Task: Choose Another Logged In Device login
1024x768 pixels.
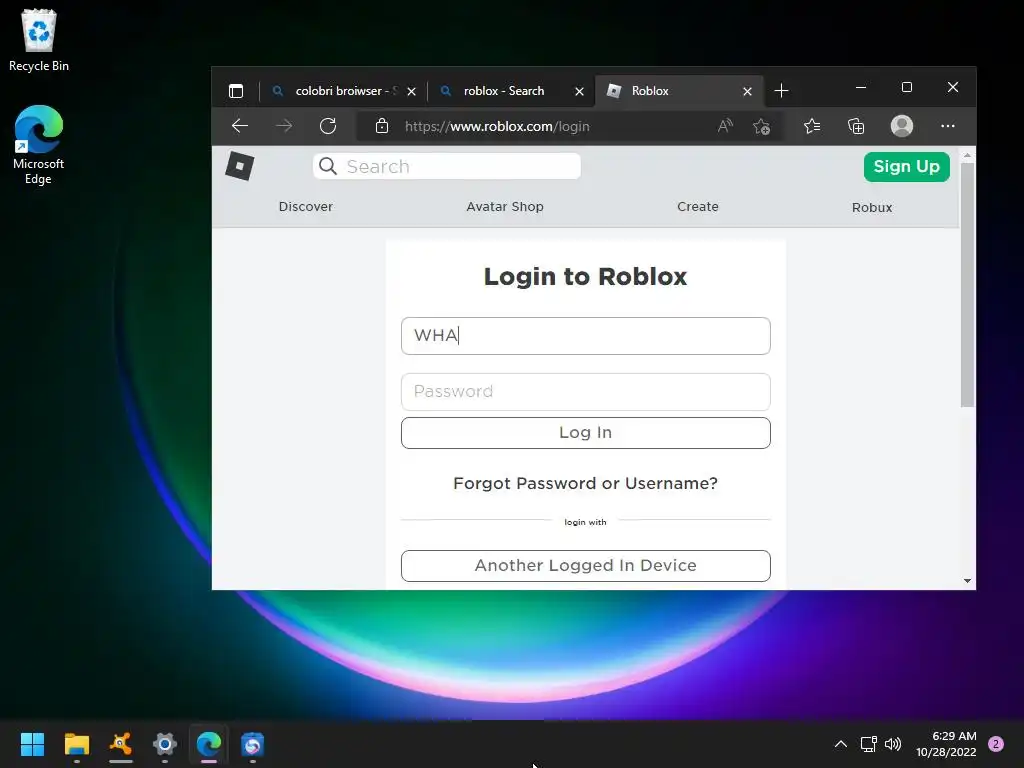Action: (x=586, y=566)
